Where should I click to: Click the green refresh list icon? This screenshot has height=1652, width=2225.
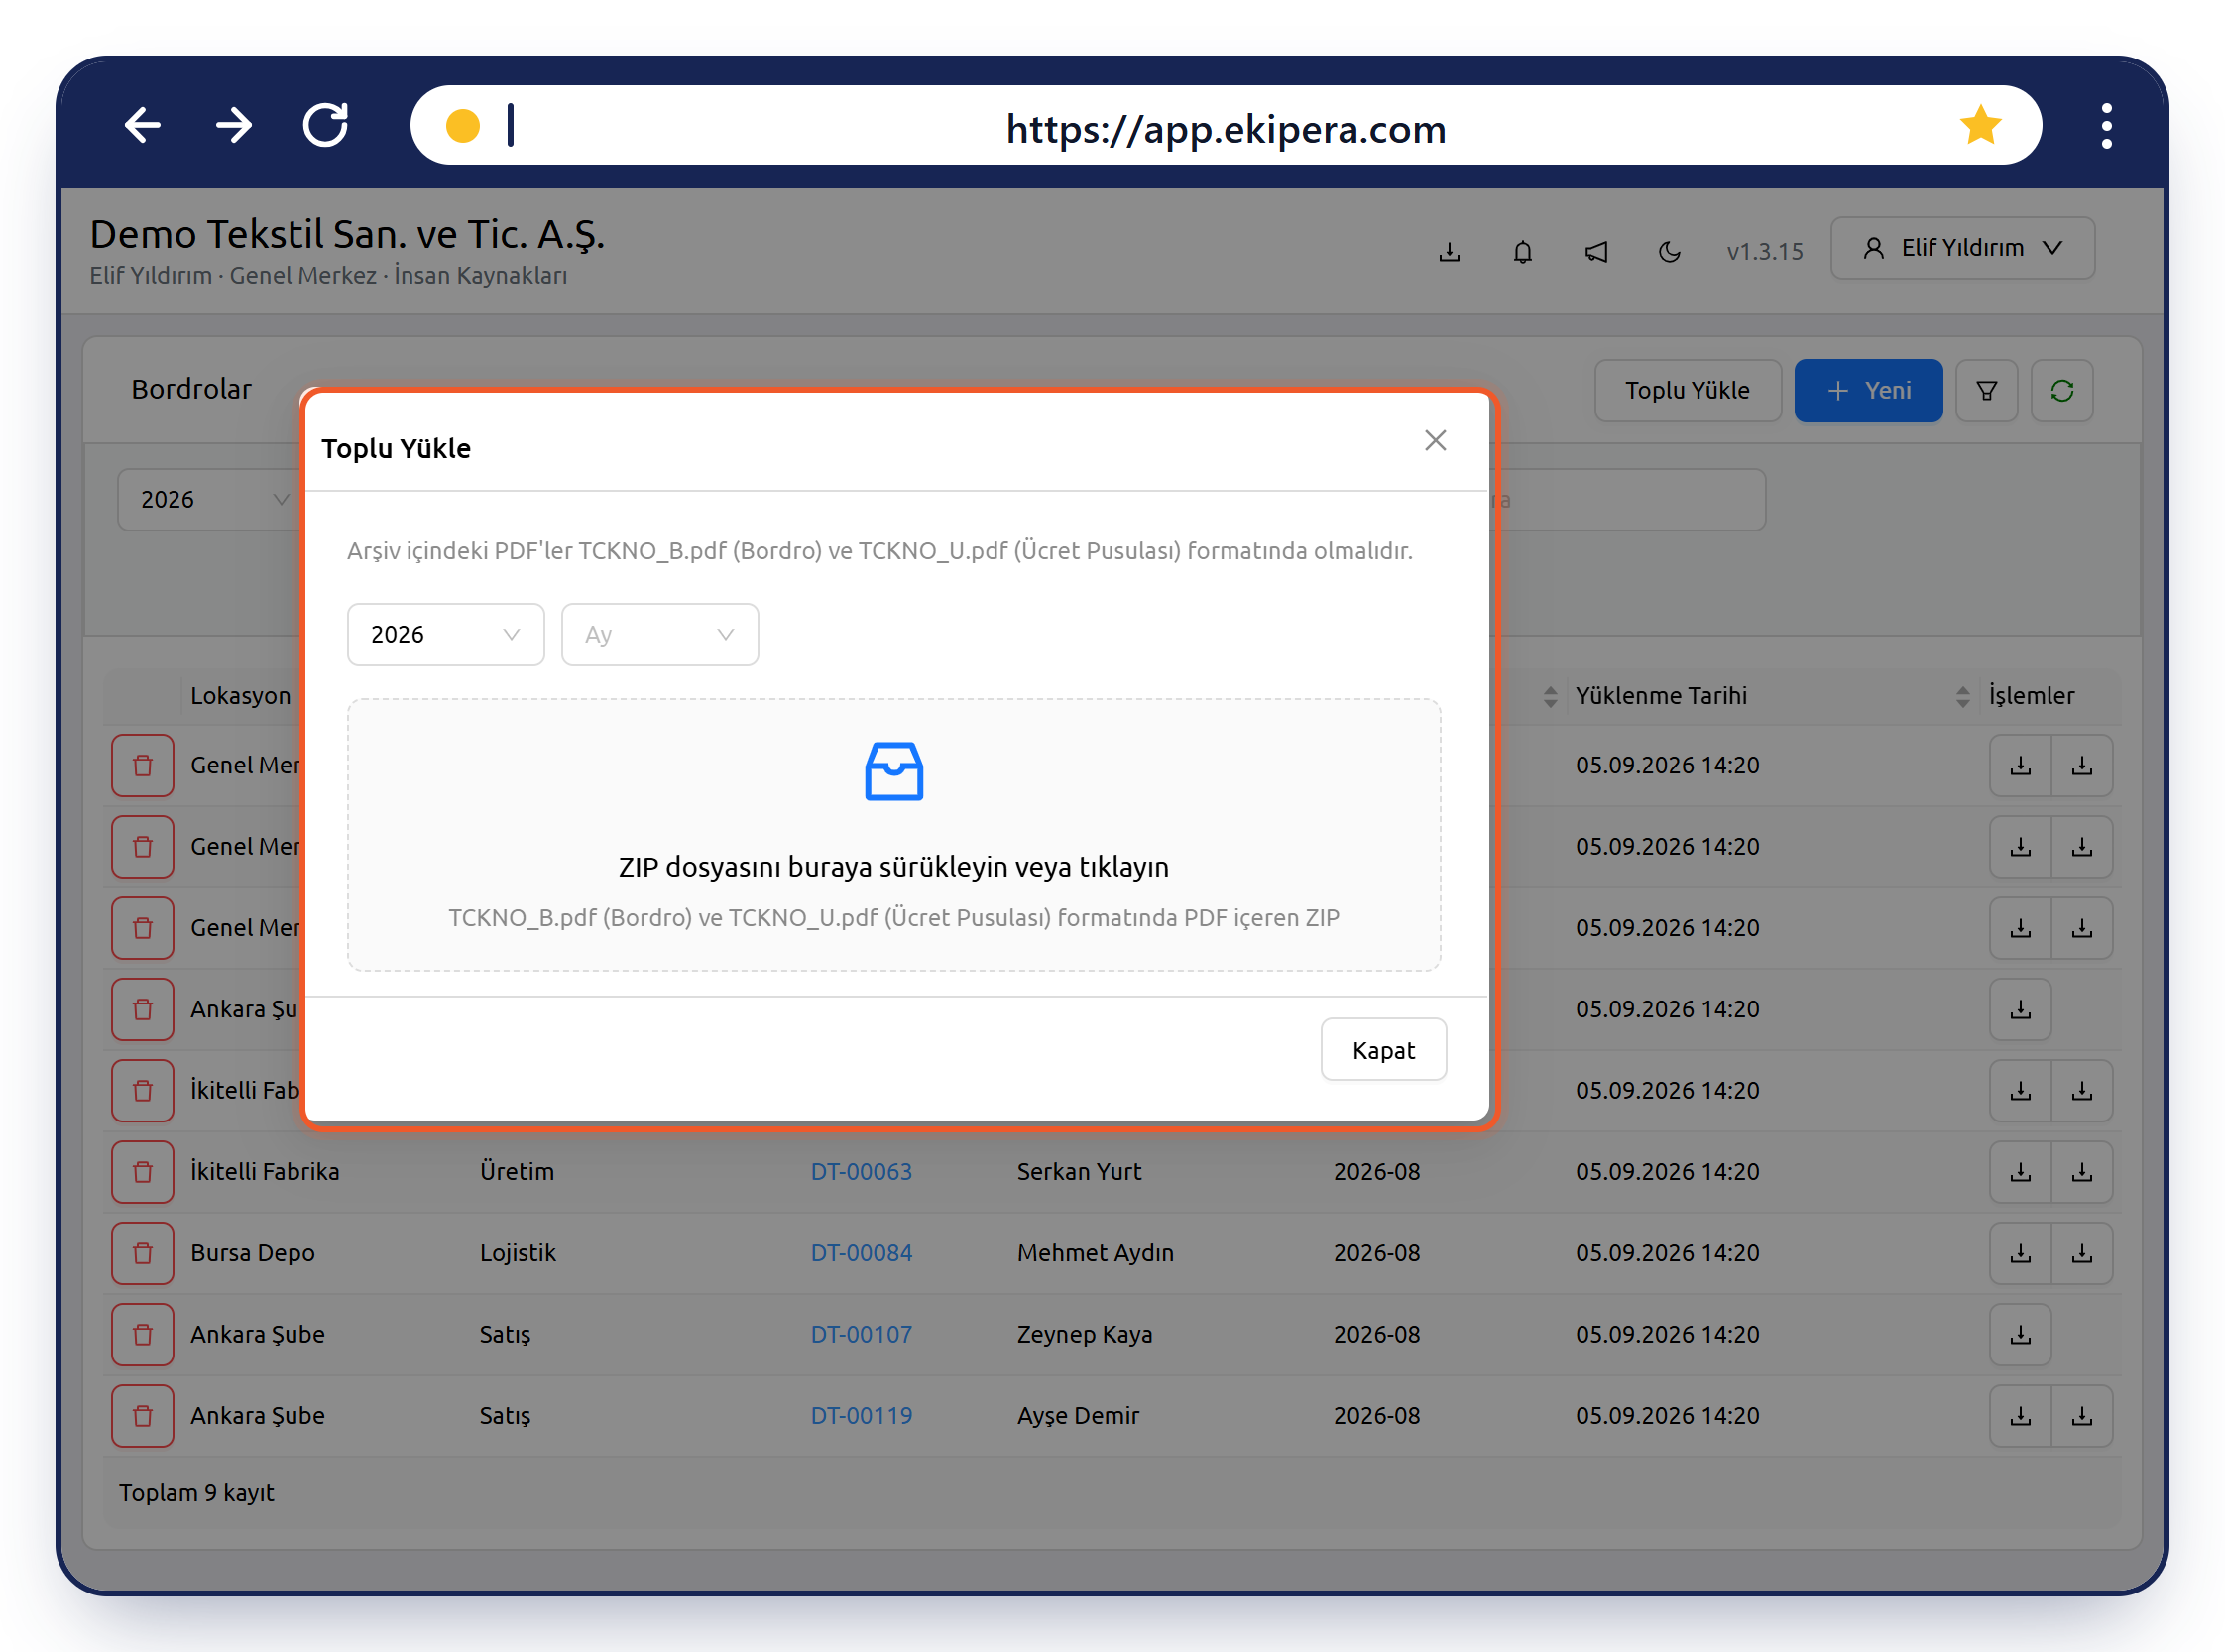[x=2061, y=390]
